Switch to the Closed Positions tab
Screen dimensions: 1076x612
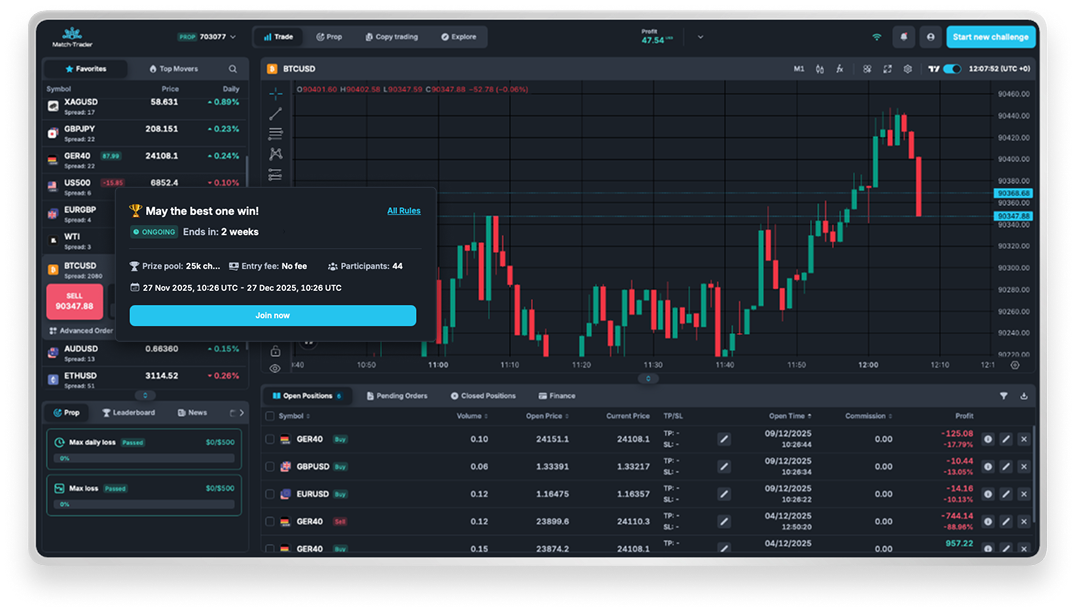point(483,396)
